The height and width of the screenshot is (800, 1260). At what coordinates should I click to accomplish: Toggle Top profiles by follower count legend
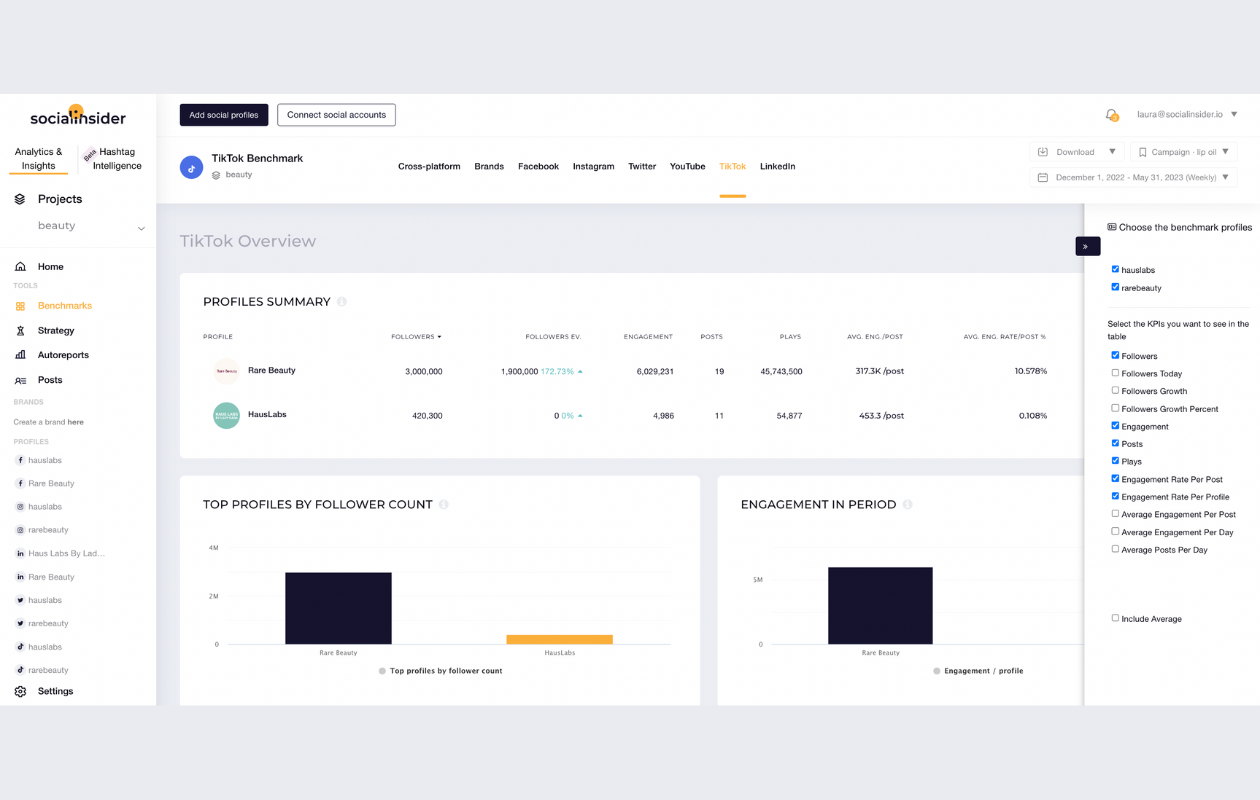pos(440,671)
